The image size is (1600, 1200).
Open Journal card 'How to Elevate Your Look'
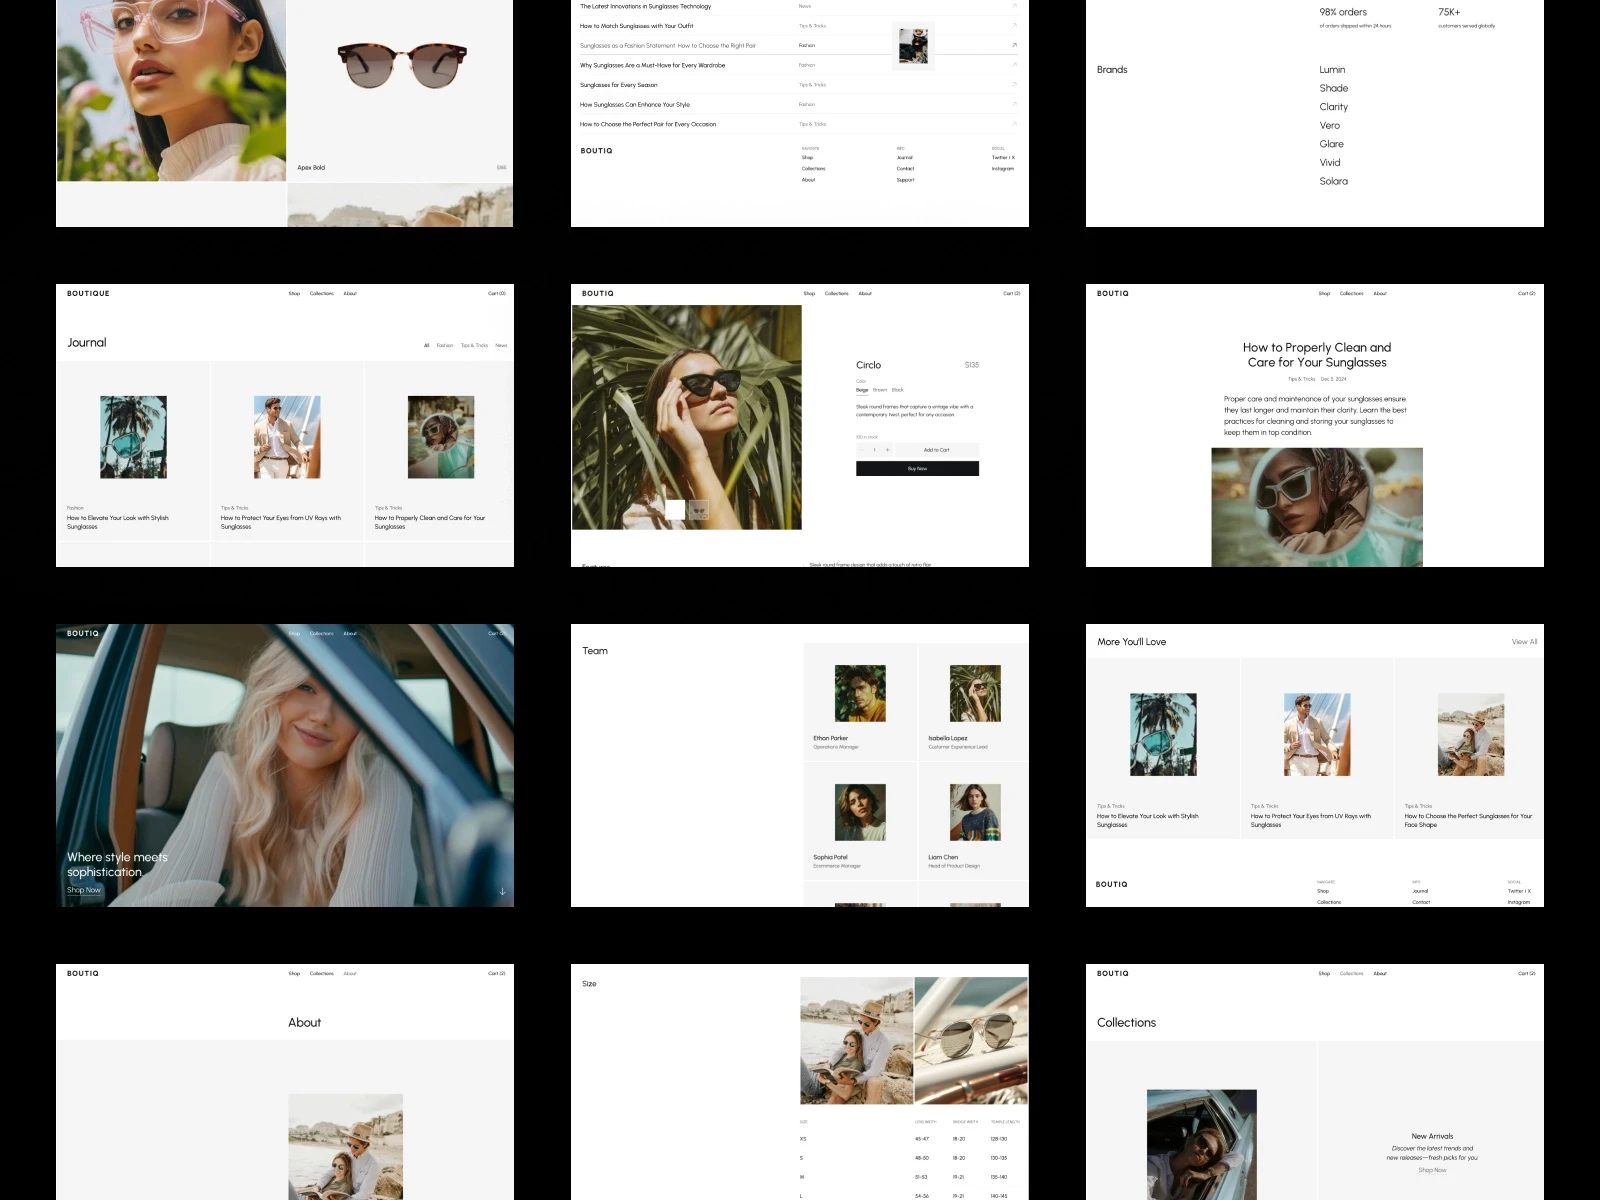tap(133, 452)
